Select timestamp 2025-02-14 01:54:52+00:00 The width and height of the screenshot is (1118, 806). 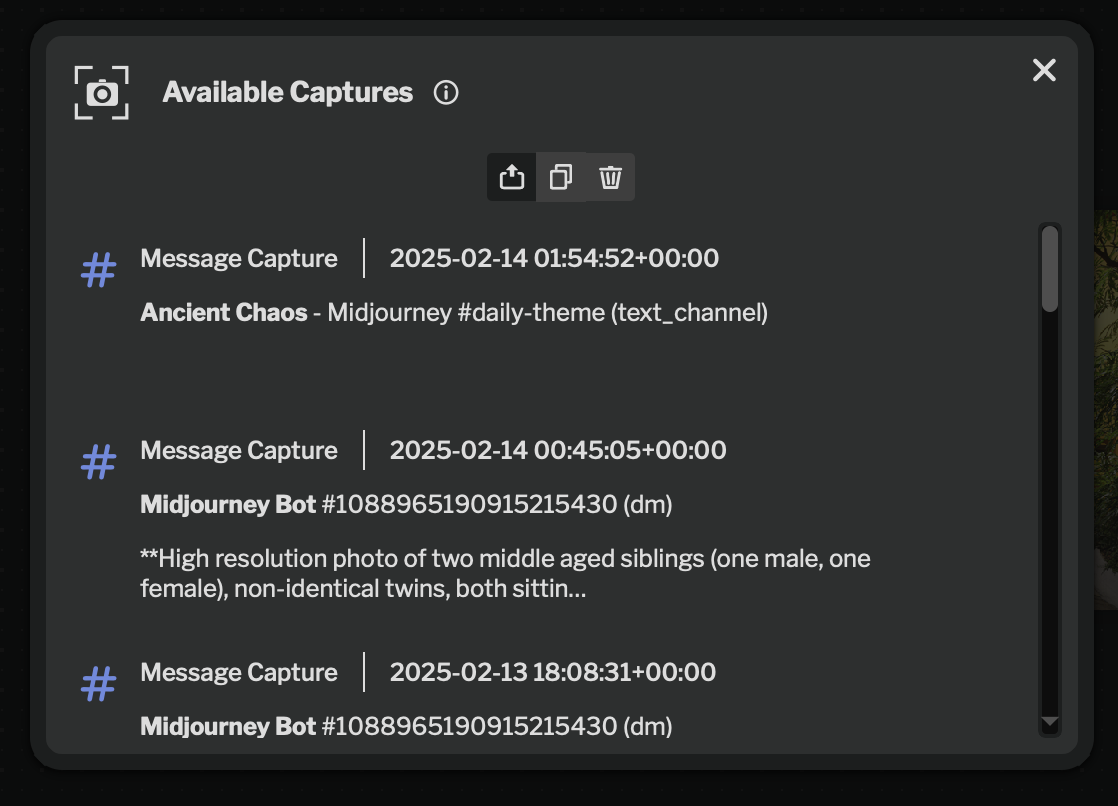pos(554,258)
